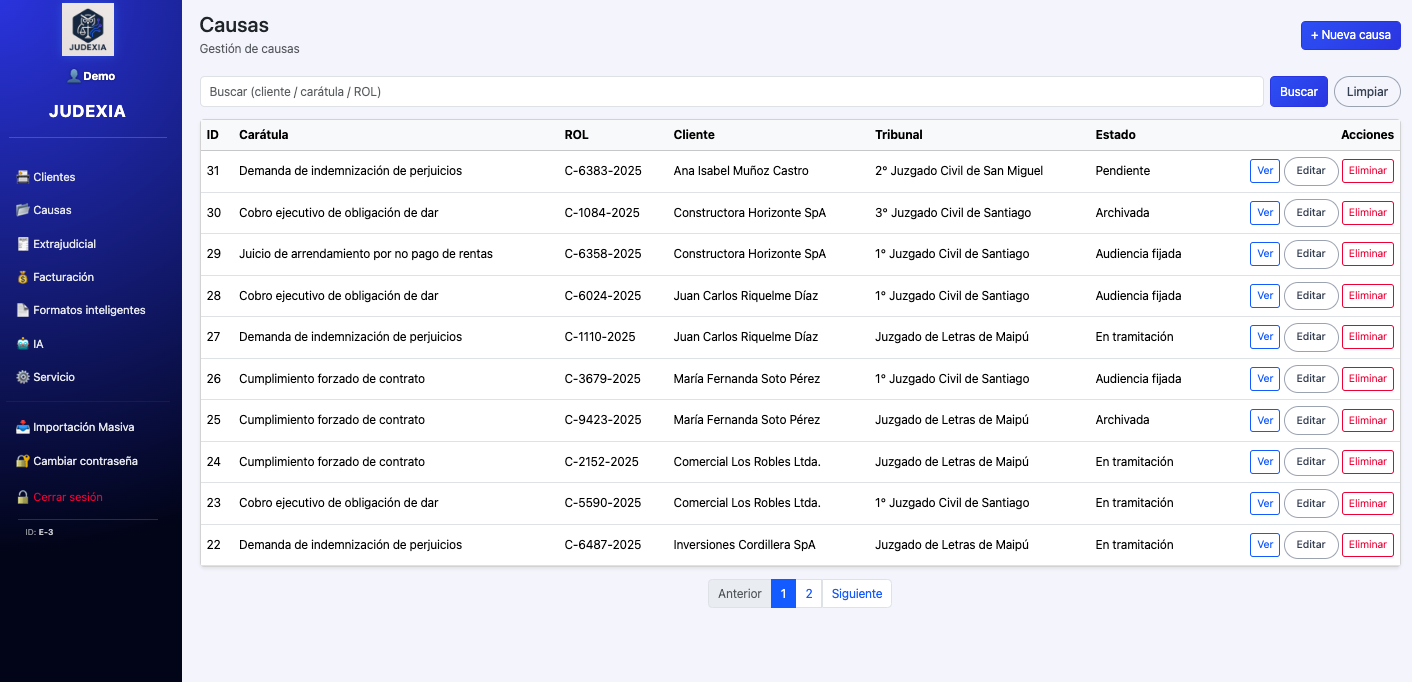Click the Facturación money bag icon
The height and width of the screenshot is (682, 1412).
[x=23, y=277]
